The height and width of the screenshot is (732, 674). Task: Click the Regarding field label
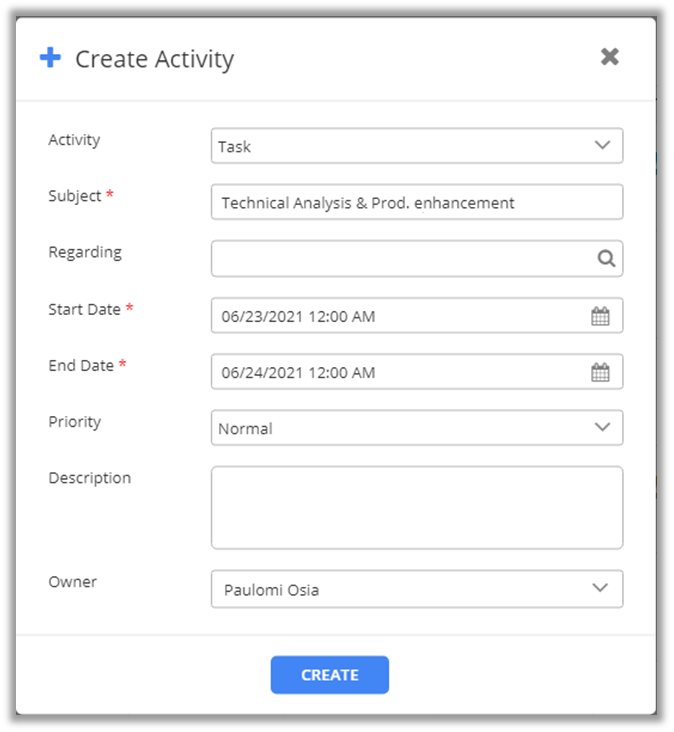tap(85, 252)
